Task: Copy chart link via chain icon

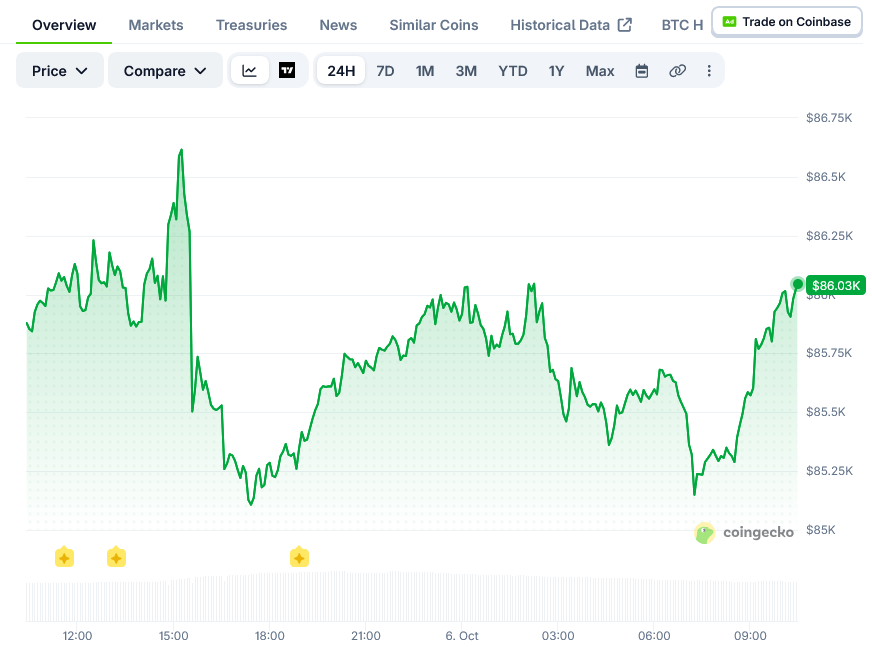Action: [677, 71]
